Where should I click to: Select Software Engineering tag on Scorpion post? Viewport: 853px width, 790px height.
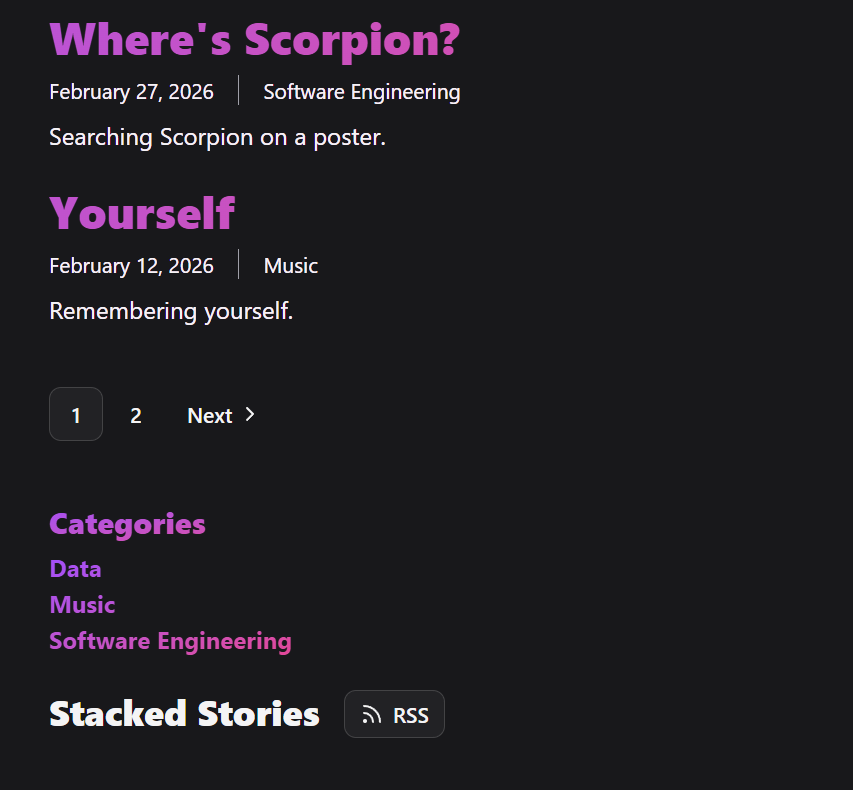click(362, 91)
